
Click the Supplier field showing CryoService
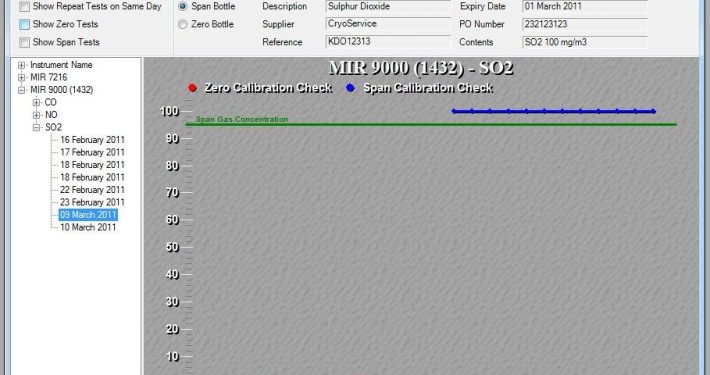tap(388, 24)
